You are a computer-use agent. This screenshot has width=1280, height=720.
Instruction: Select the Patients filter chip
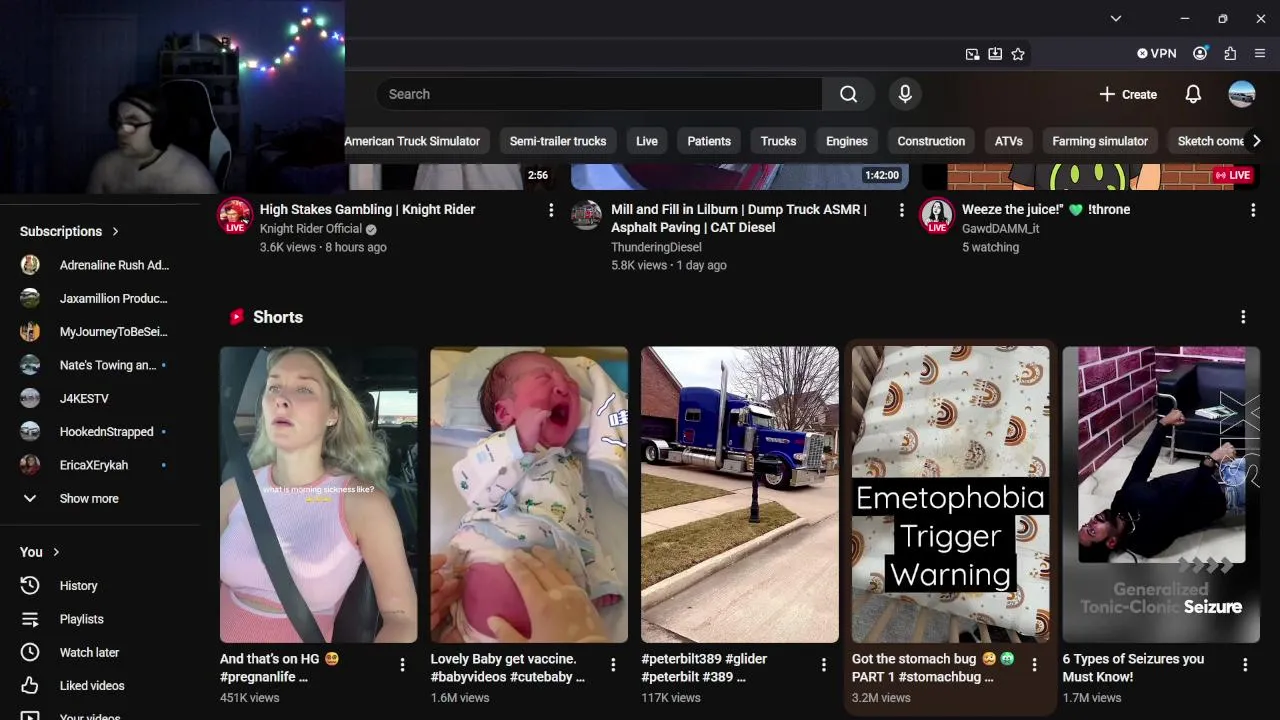[709, 141]
